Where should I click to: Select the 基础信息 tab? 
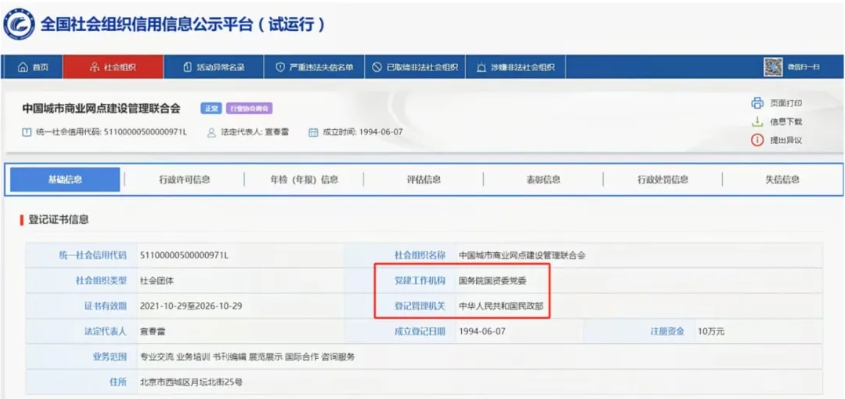pyautogui.click(x=65, y=180)
